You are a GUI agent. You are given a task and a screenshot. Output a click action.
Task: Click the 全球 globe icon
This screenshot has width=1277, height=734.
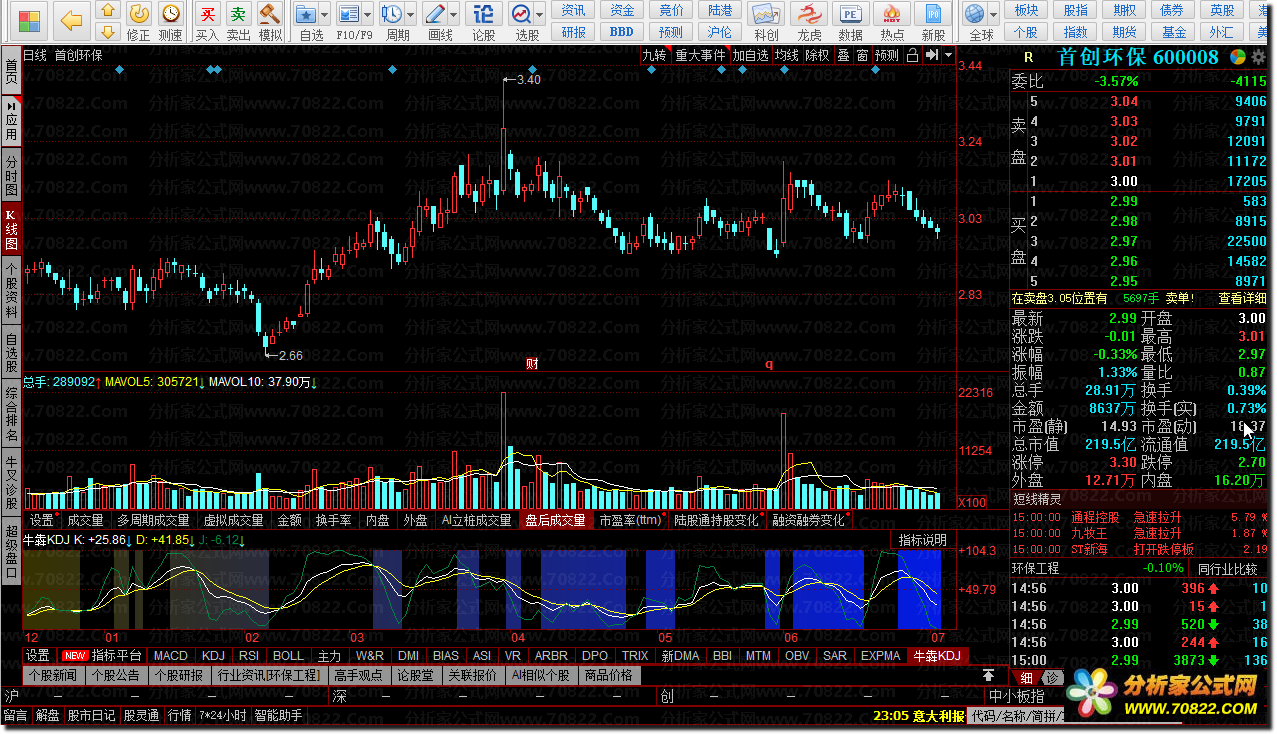coord(975,14)
